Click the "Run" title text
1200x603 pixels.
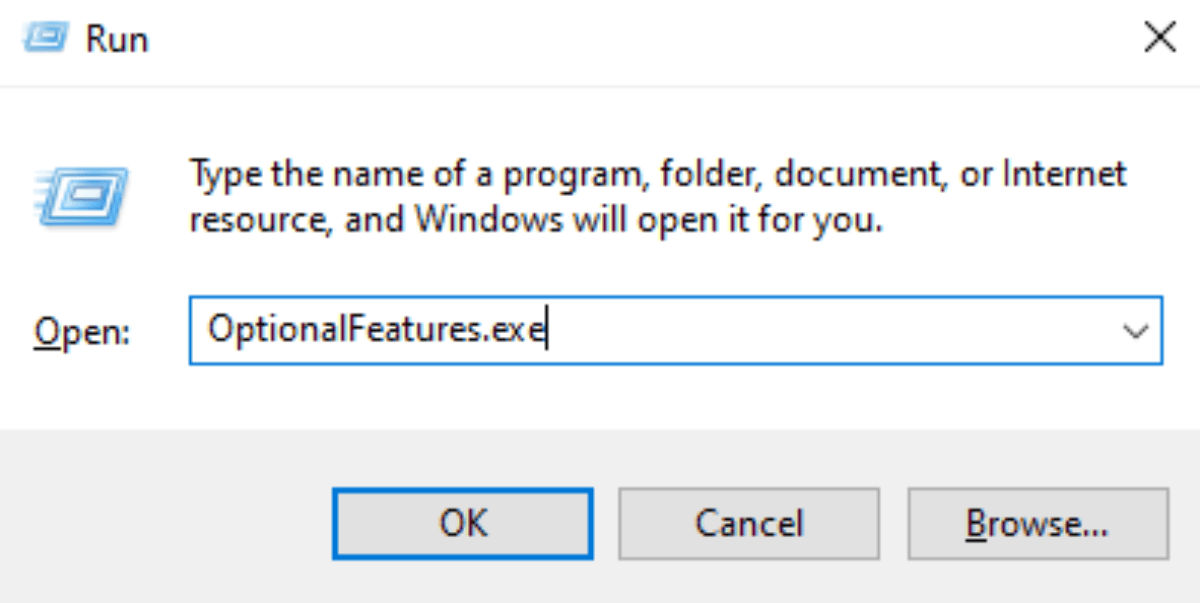click(117, 39)
